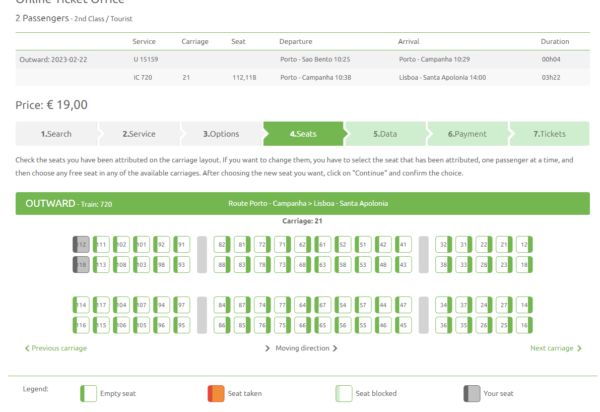Pick seat 88
This screenshot has width=600, height=412.
(222, 265)
